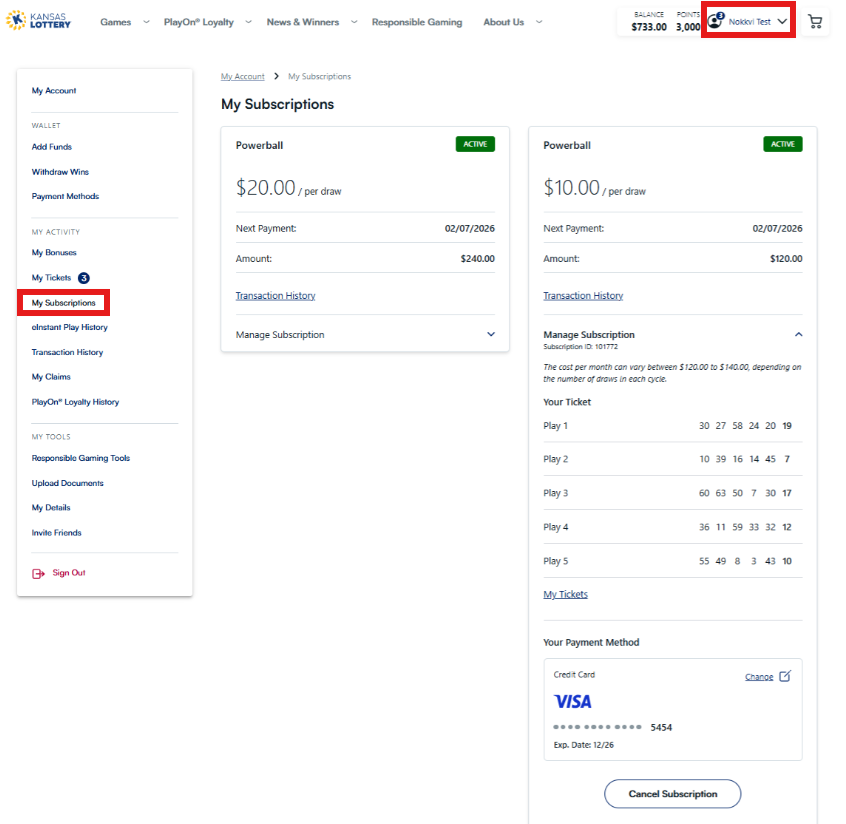Image resolution: width=846 pixels, height=824 pixels.
Task: Click Exp. Date: 12/26 text
Action: (583, 745)
